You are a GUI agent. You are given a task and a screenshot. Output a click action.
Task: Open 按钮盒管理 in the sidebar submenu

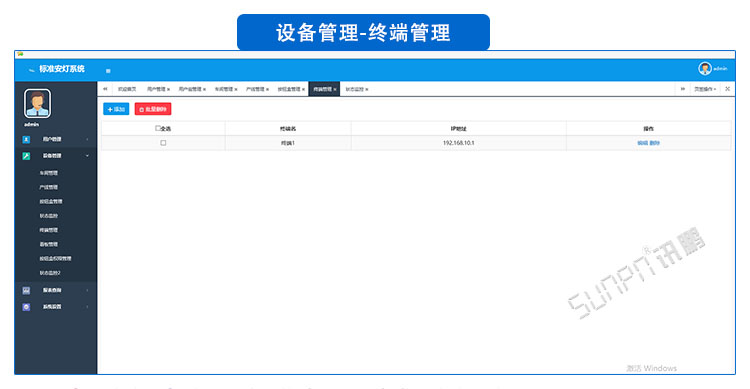tap(51, 201)
